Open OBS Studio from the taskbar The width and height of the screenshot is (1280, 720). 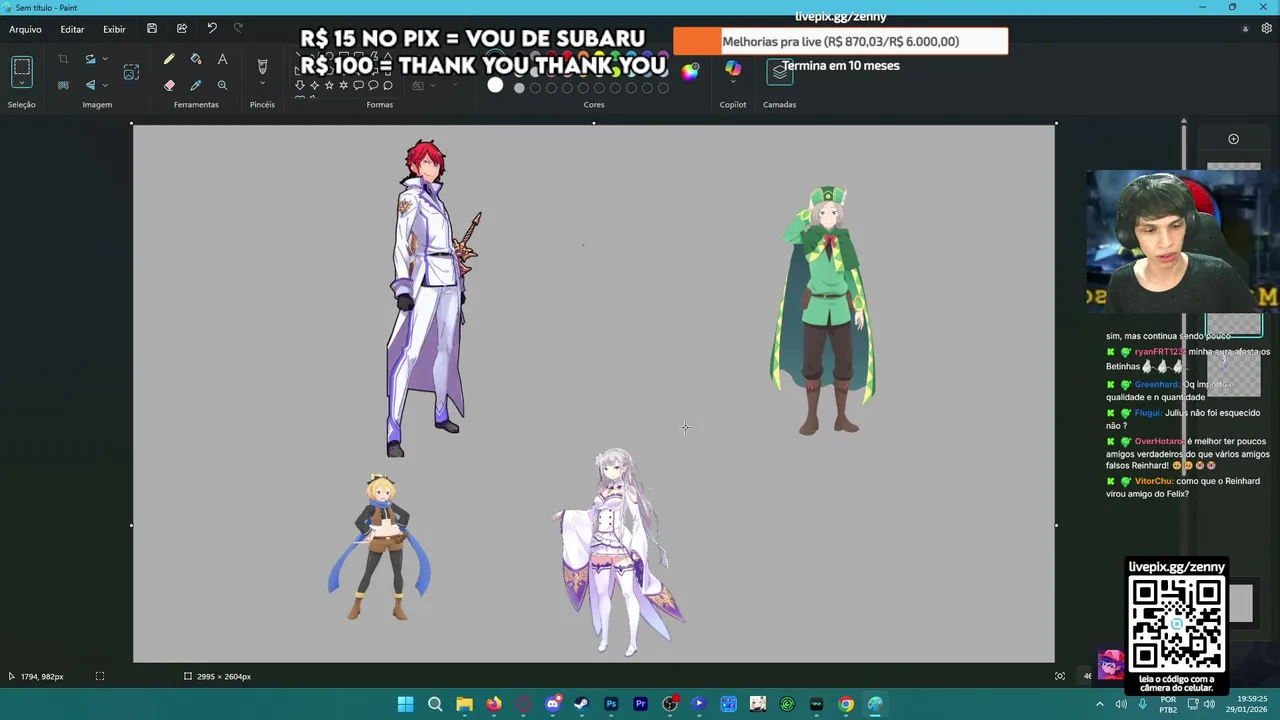click(x=670, y=704)
